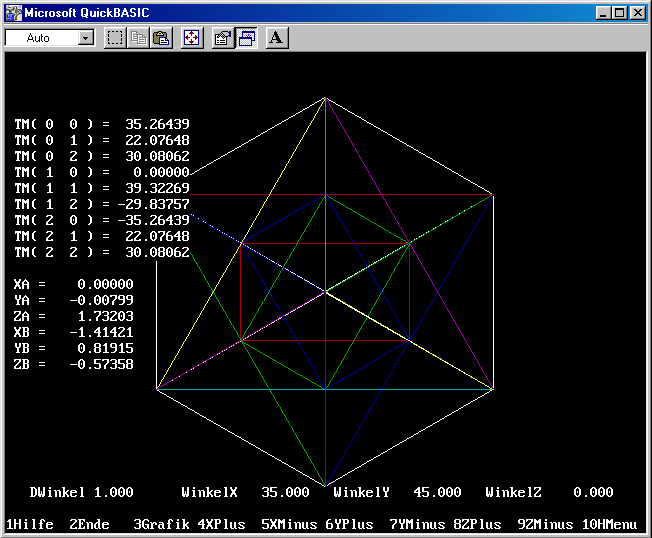Select 10HMenu in the bottom bar
The image size is (652, 538).
click(609, 524)
